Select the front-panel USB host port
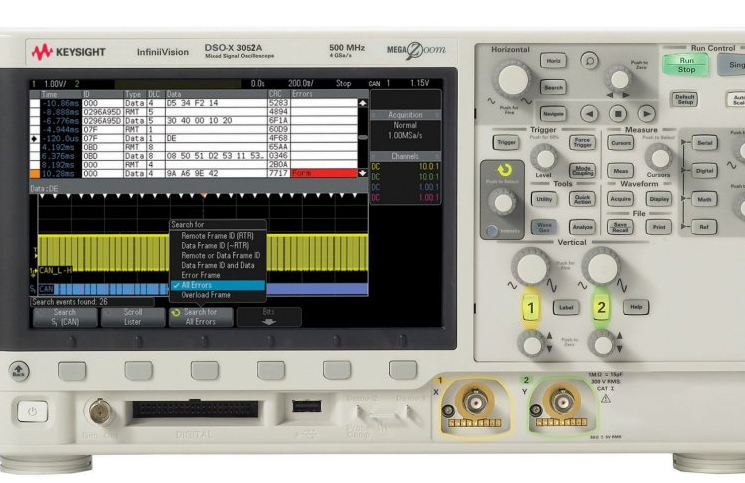 coord(306,407)
